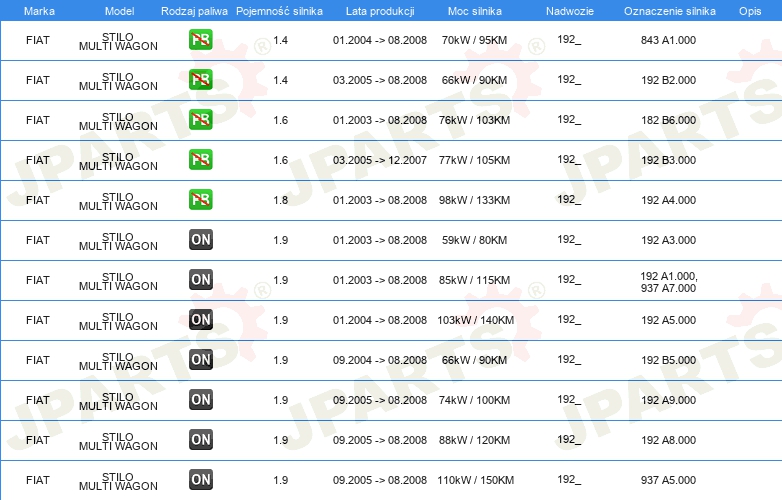
Task: Click the petrol icon in the 192 A4.000 row
Action: pos(200,199)
